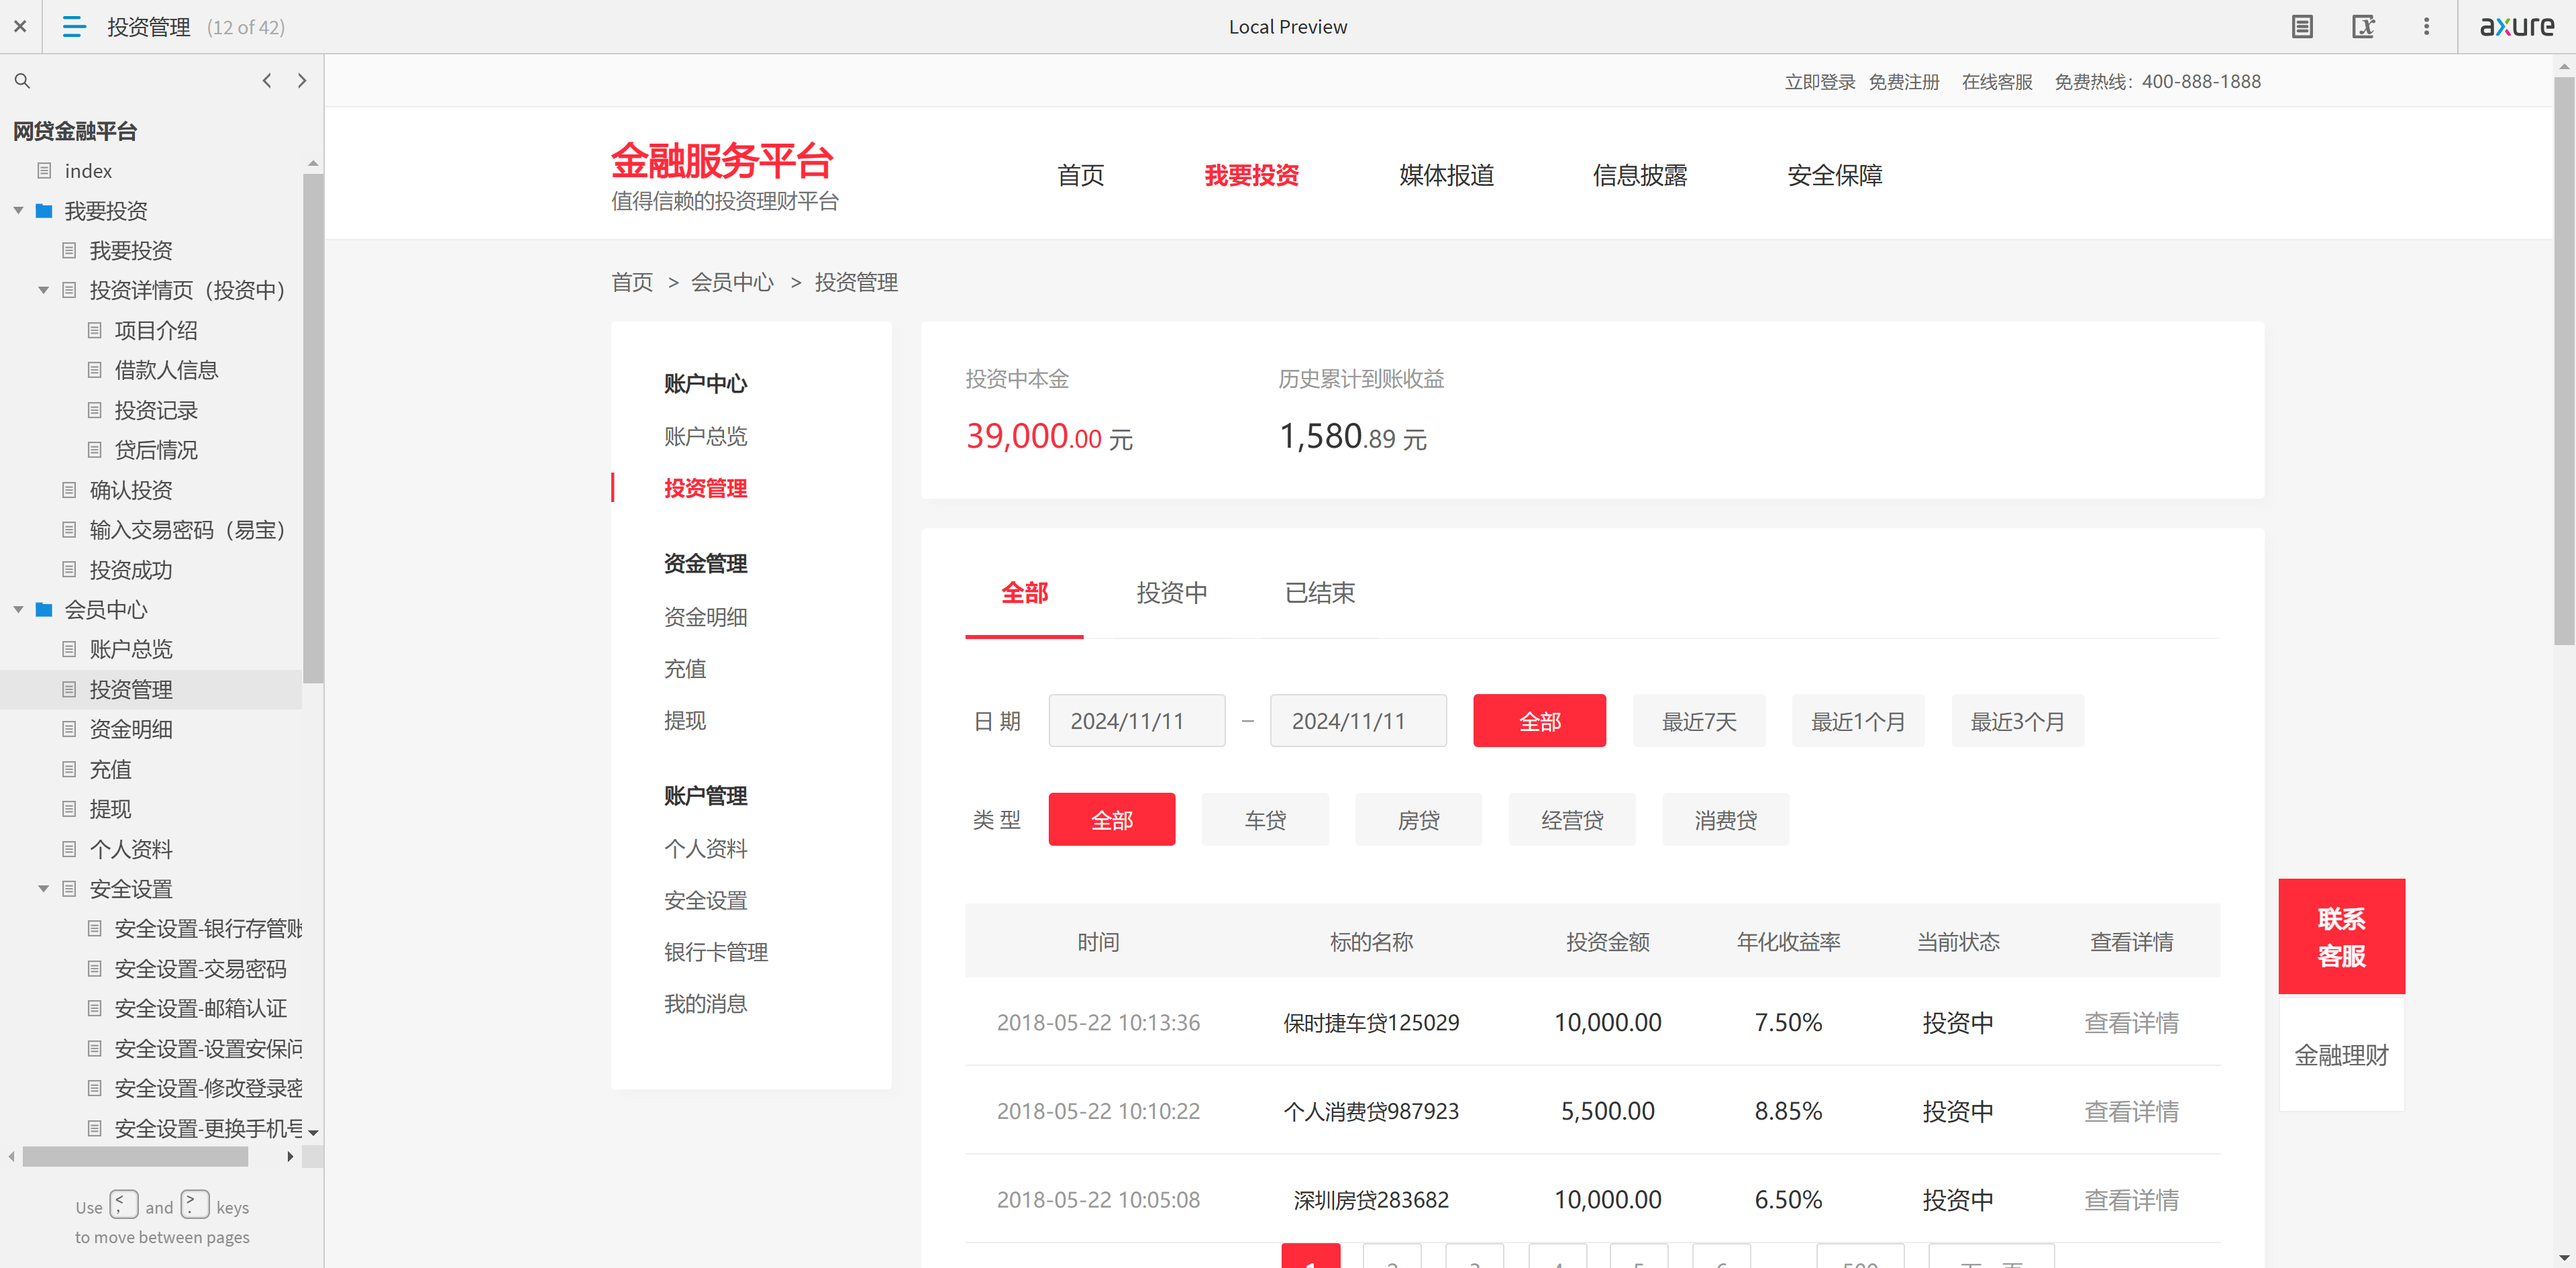Filter loan type by 经营贷
2576x1268 pixels.
(x=1572, y=820)
